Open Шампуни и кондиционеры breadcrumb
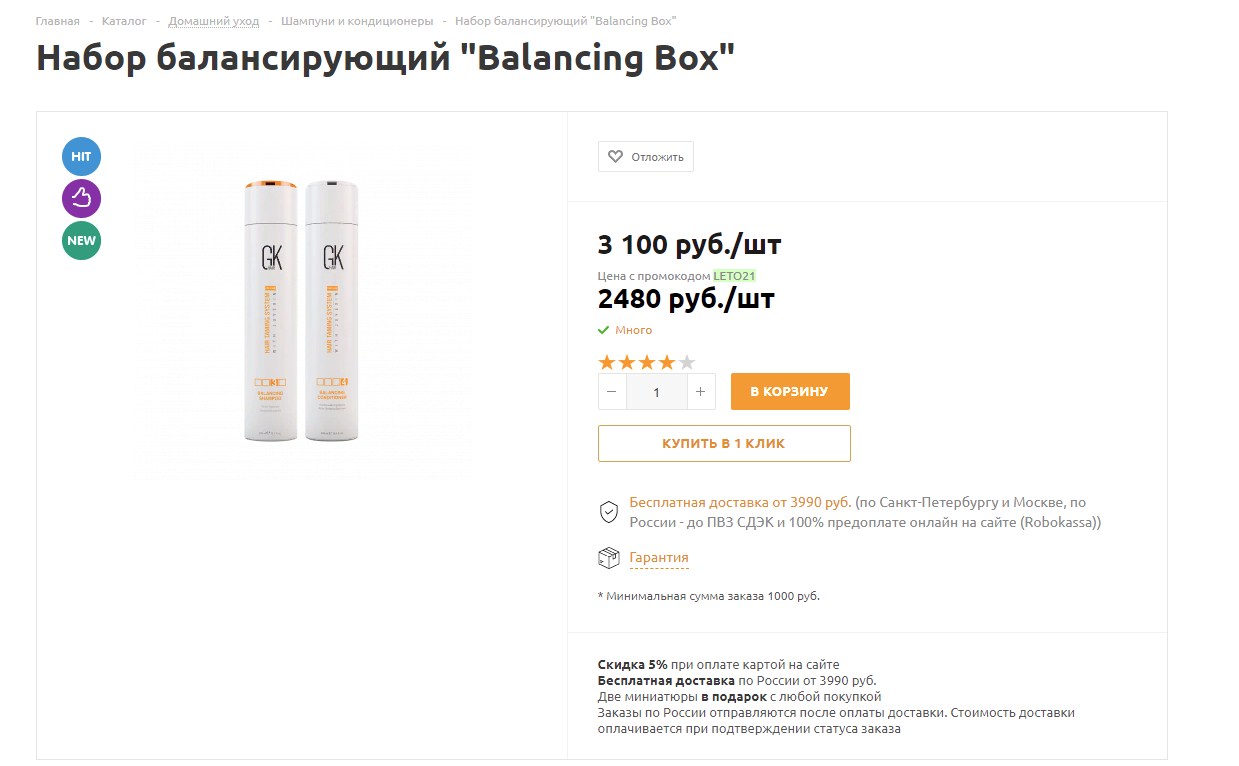 (x=357, y=21)
